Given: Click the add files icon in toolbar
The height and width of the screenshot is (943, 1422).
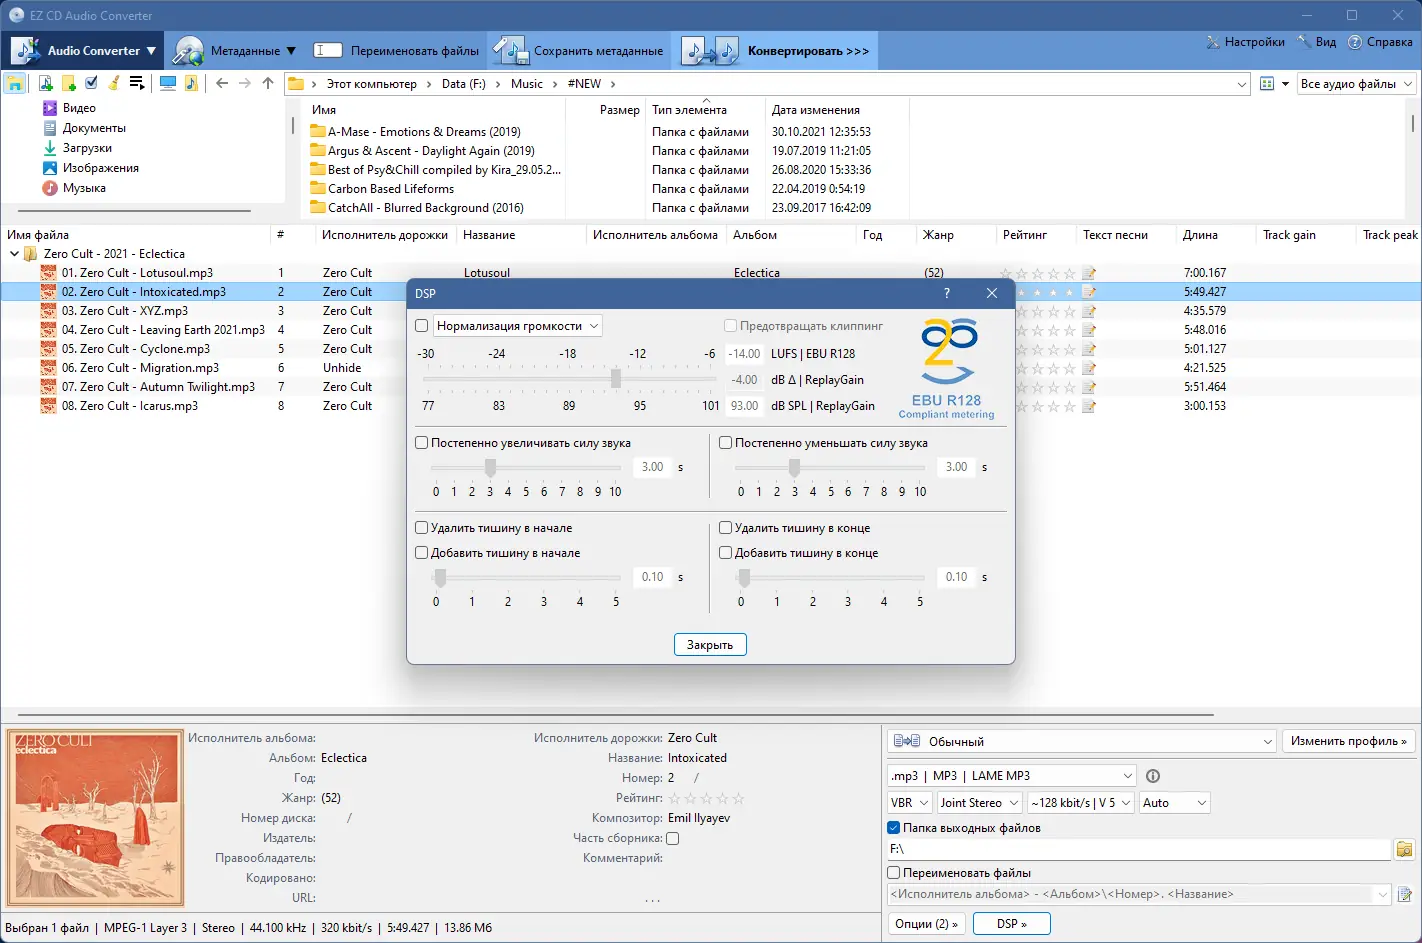Looking at the screenshot, I should point(45,84).
